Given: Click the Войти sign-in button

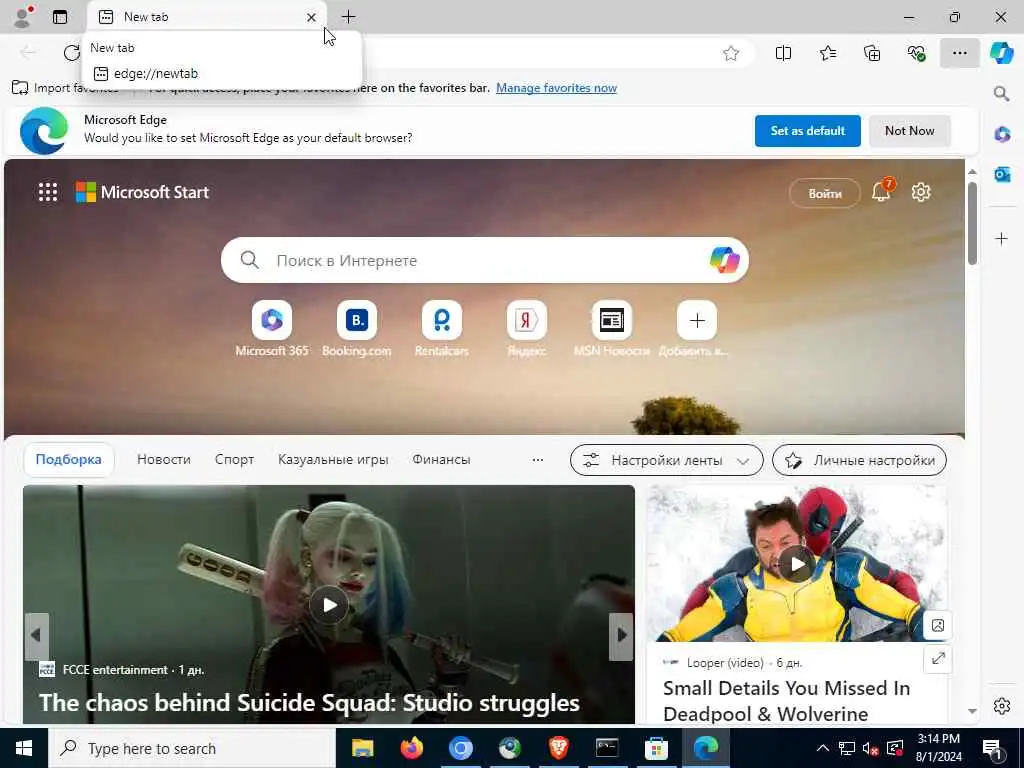Looking at the screenshot, I should click(824, 193).
